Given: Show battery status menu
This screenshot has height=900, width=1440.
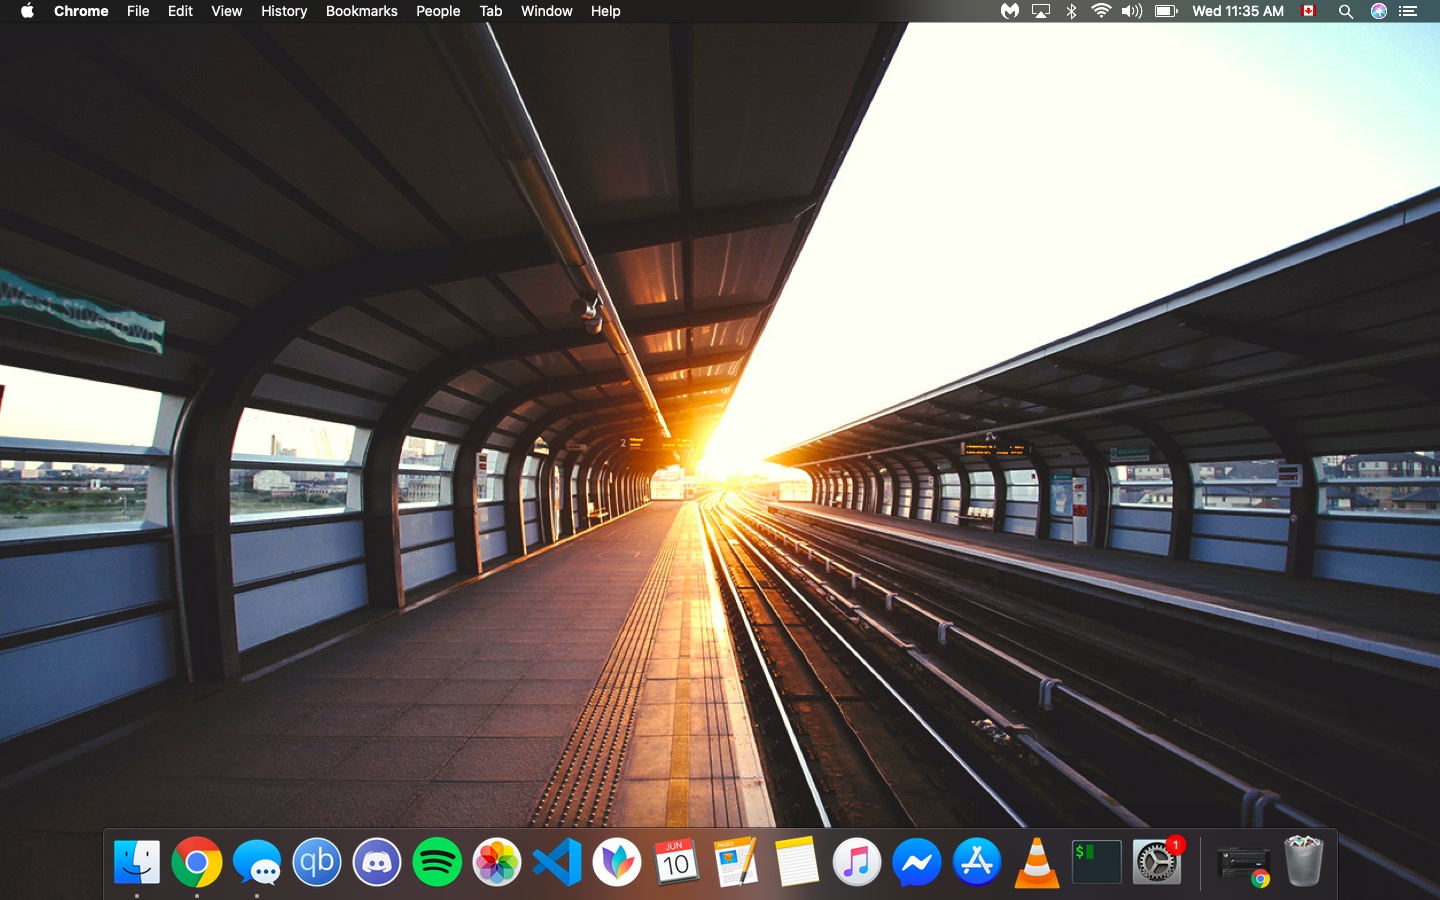Looking at the screenshot, I should (x=1166, y=11).
